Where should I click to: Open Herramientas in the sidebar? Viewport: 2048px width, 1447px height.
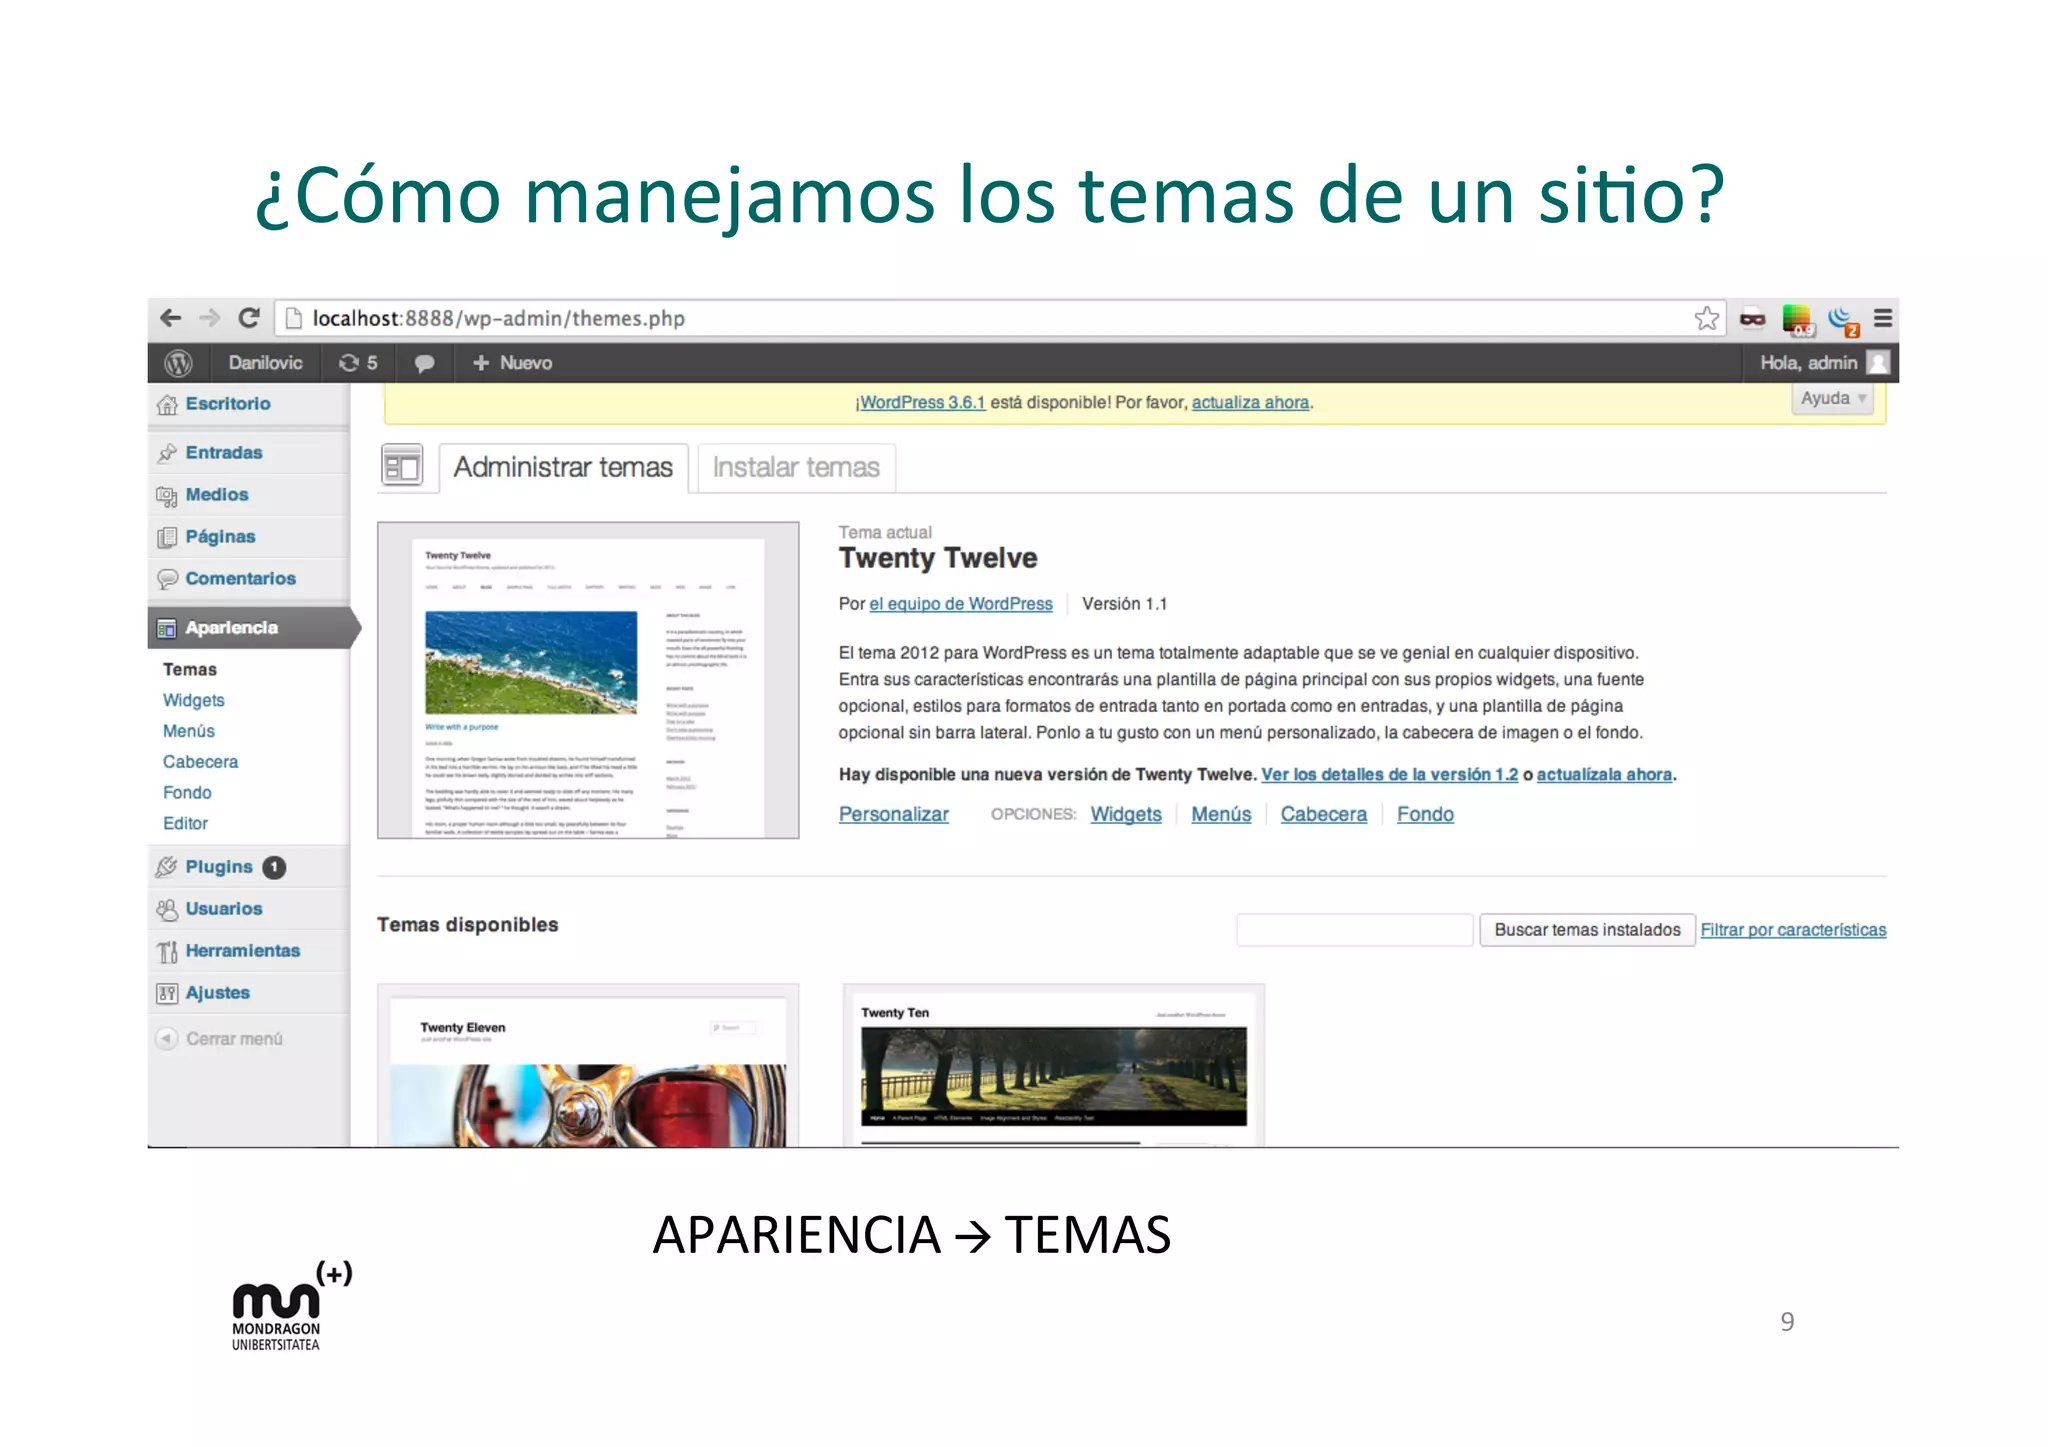tap(243, 951)
